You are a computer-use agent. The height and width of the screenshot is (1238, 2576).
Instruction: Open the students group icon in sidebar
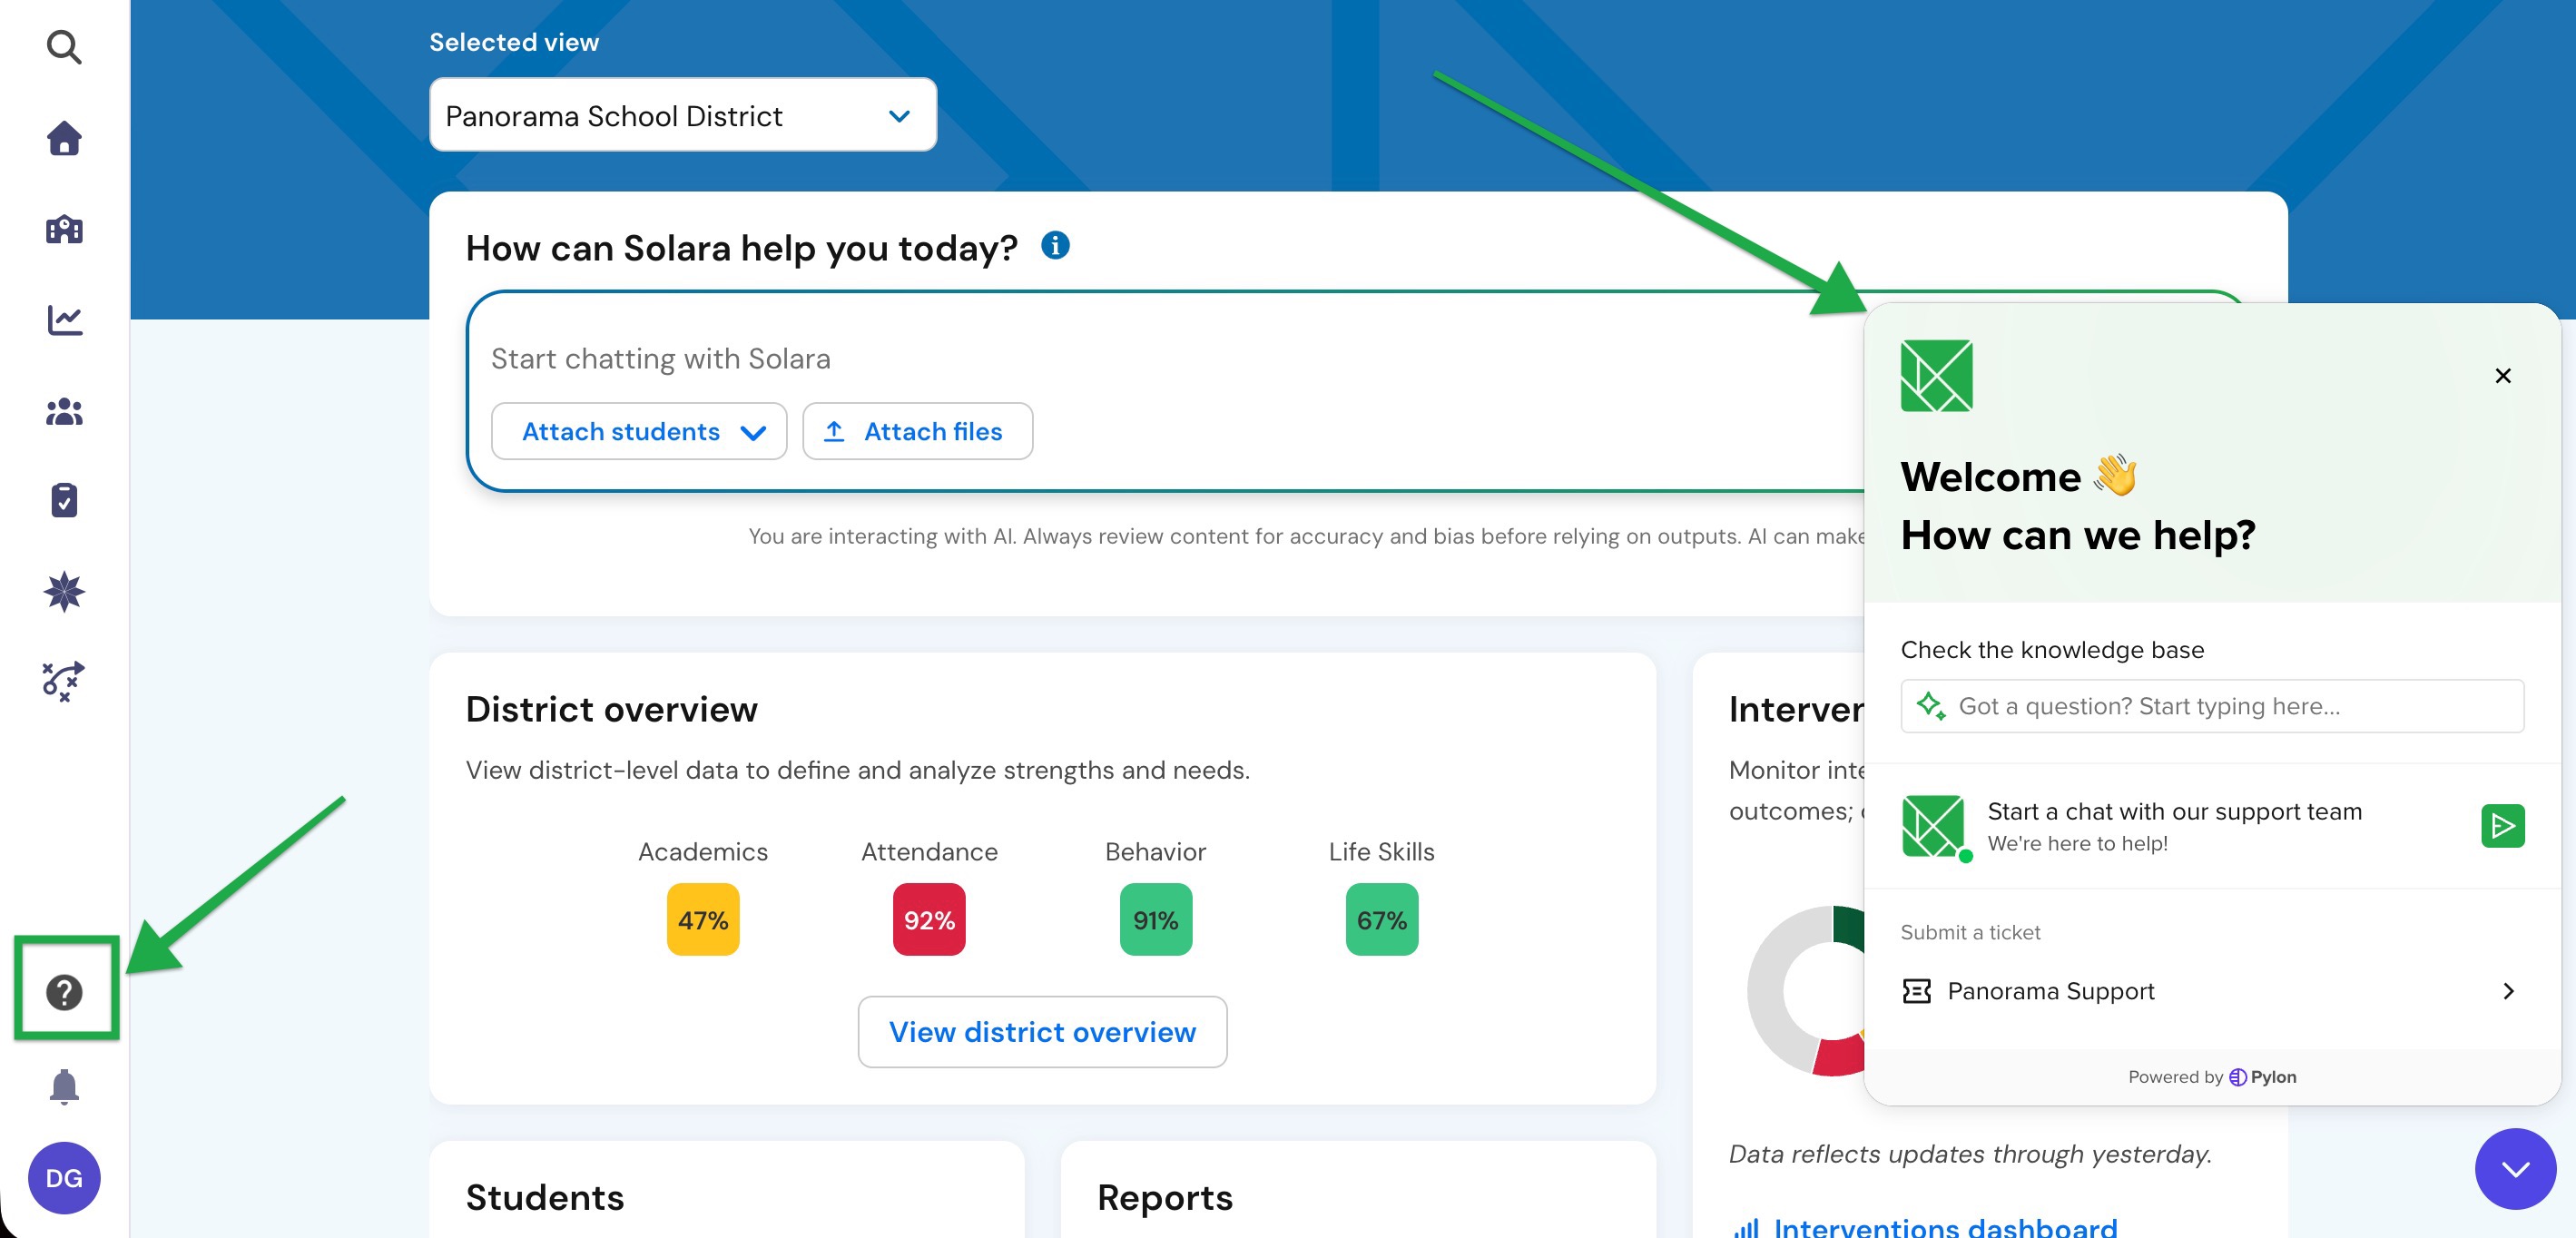point(64,411)
